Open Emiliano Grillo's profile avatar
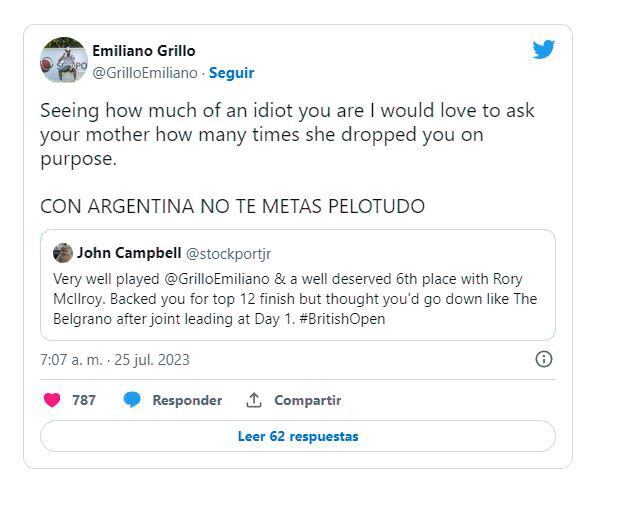 click(63, 61)
